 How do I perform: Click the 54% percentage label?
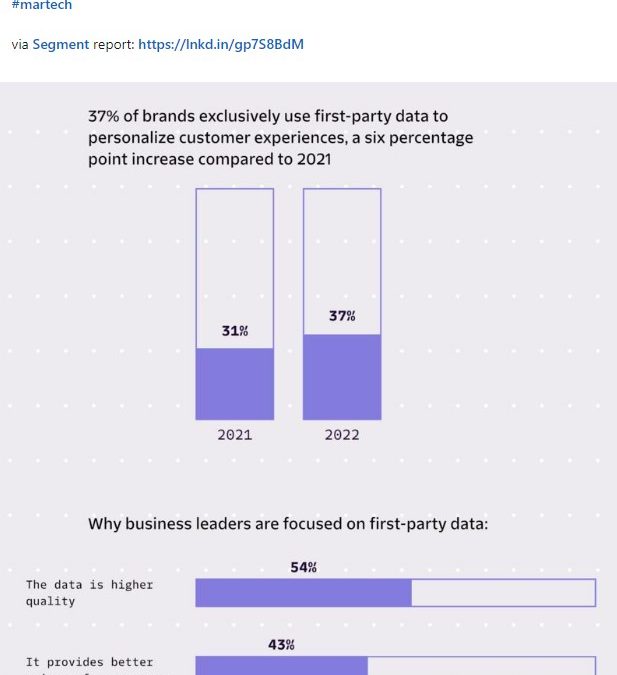tap(304, 567)
